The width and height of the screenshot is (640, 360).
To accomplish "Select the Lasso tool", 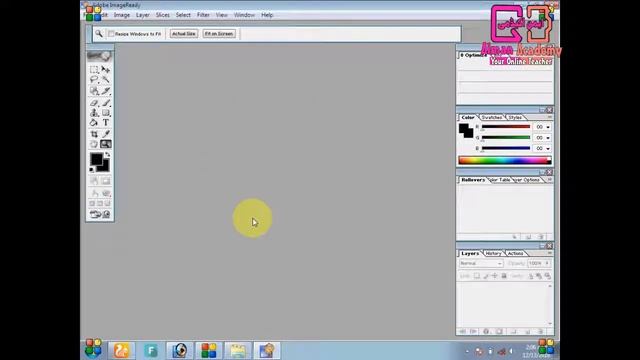I will point(94,80).
